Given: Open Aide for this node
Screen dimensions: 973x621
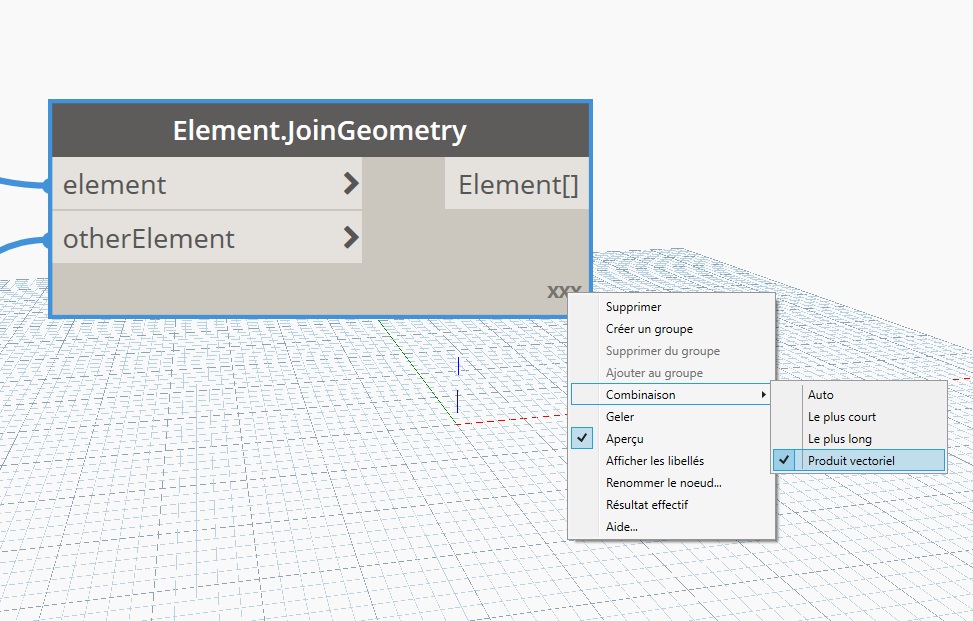Looking at the screenshot, I should 621,527.
